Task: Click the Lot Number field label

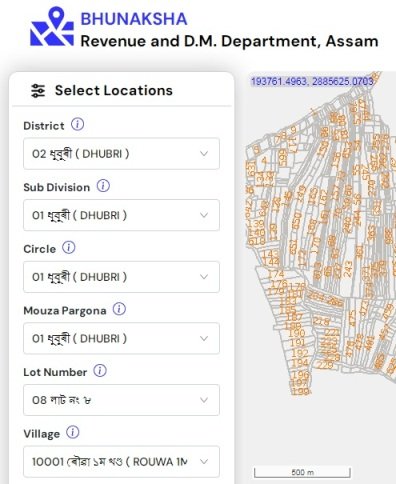Action: (55, 372)
